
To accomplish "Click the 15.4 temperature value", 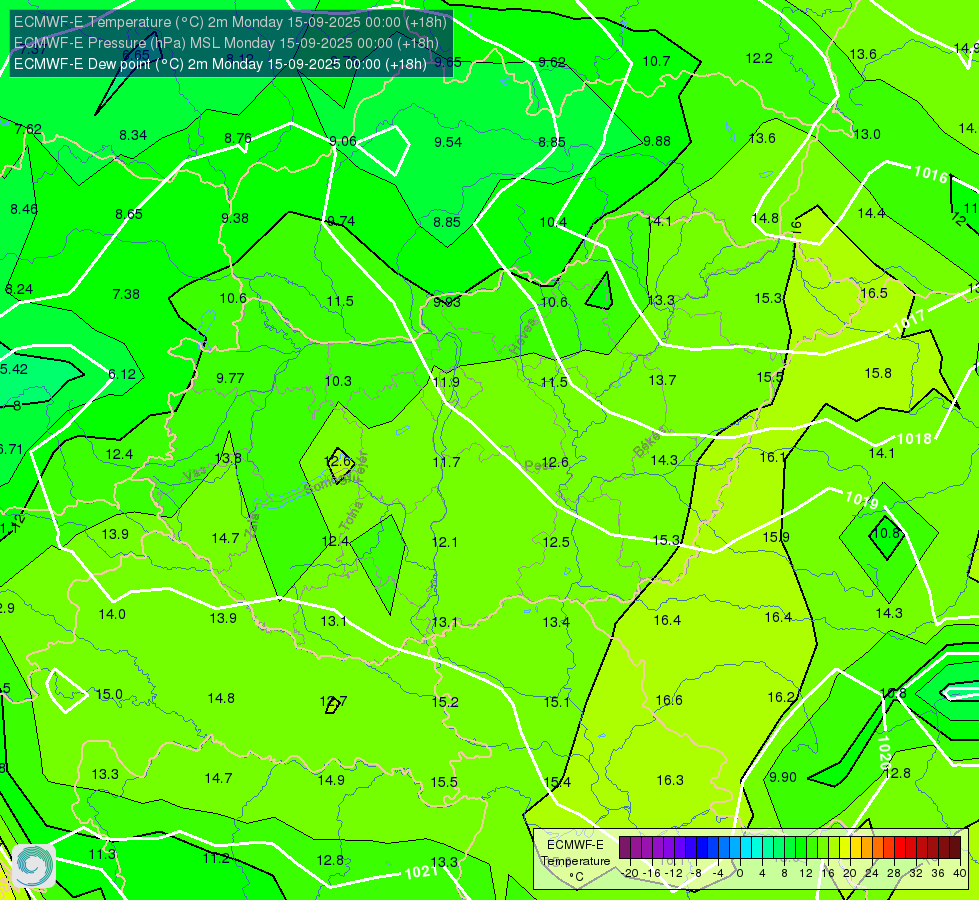I will tap(557, 783).
